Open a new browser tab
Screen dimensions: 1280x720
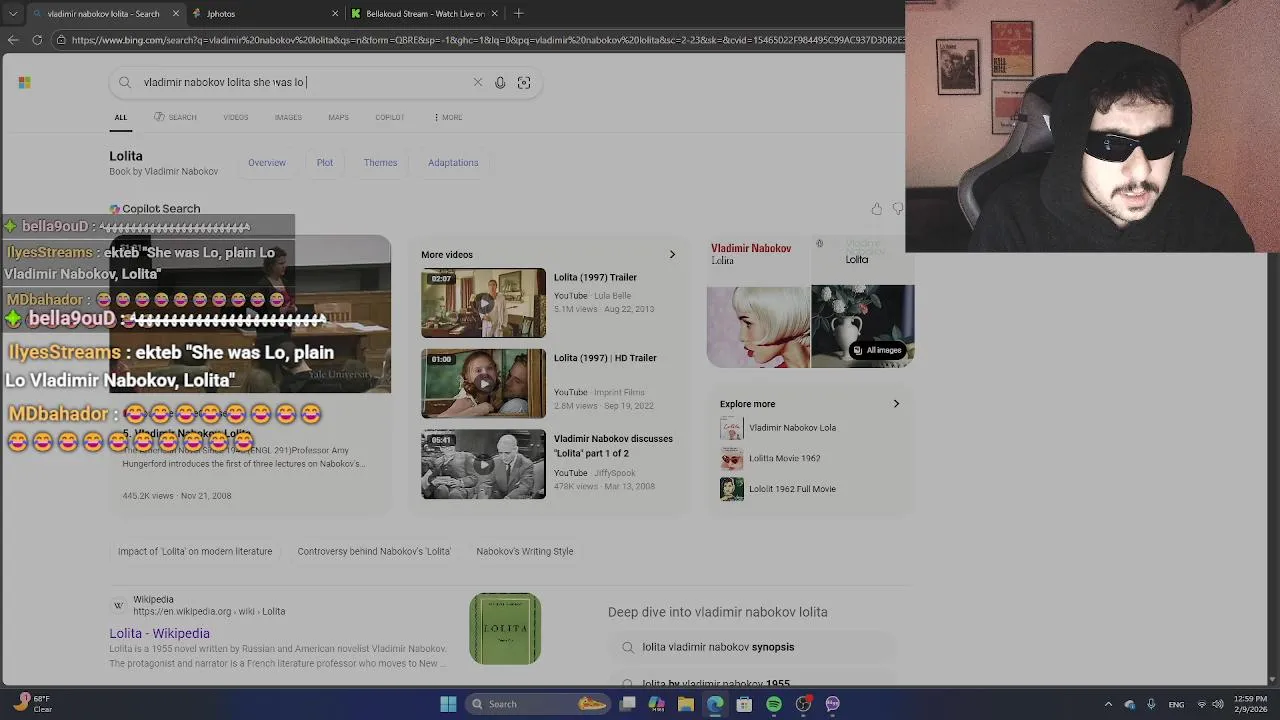tap(518, 14)
